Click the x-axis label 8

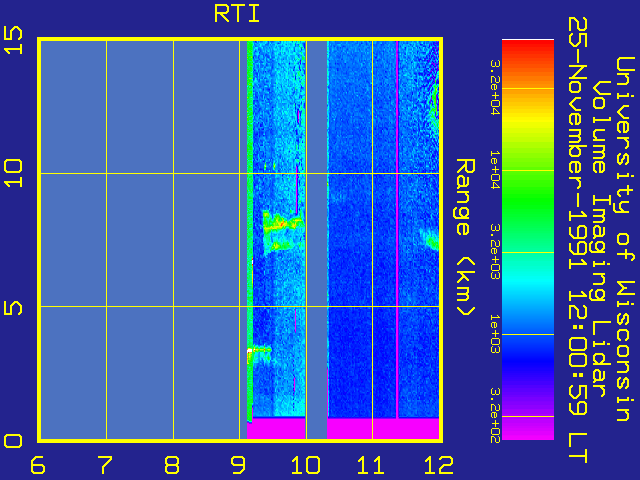[172, 465]
